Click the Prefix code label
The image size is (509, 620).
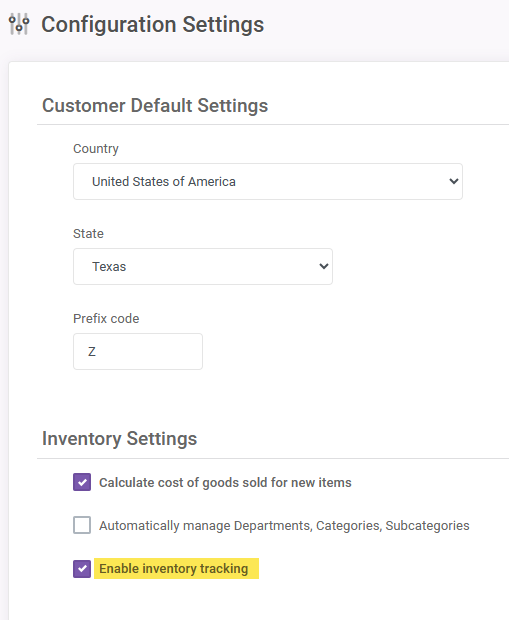pyautogui.click(x=106, y=319)
